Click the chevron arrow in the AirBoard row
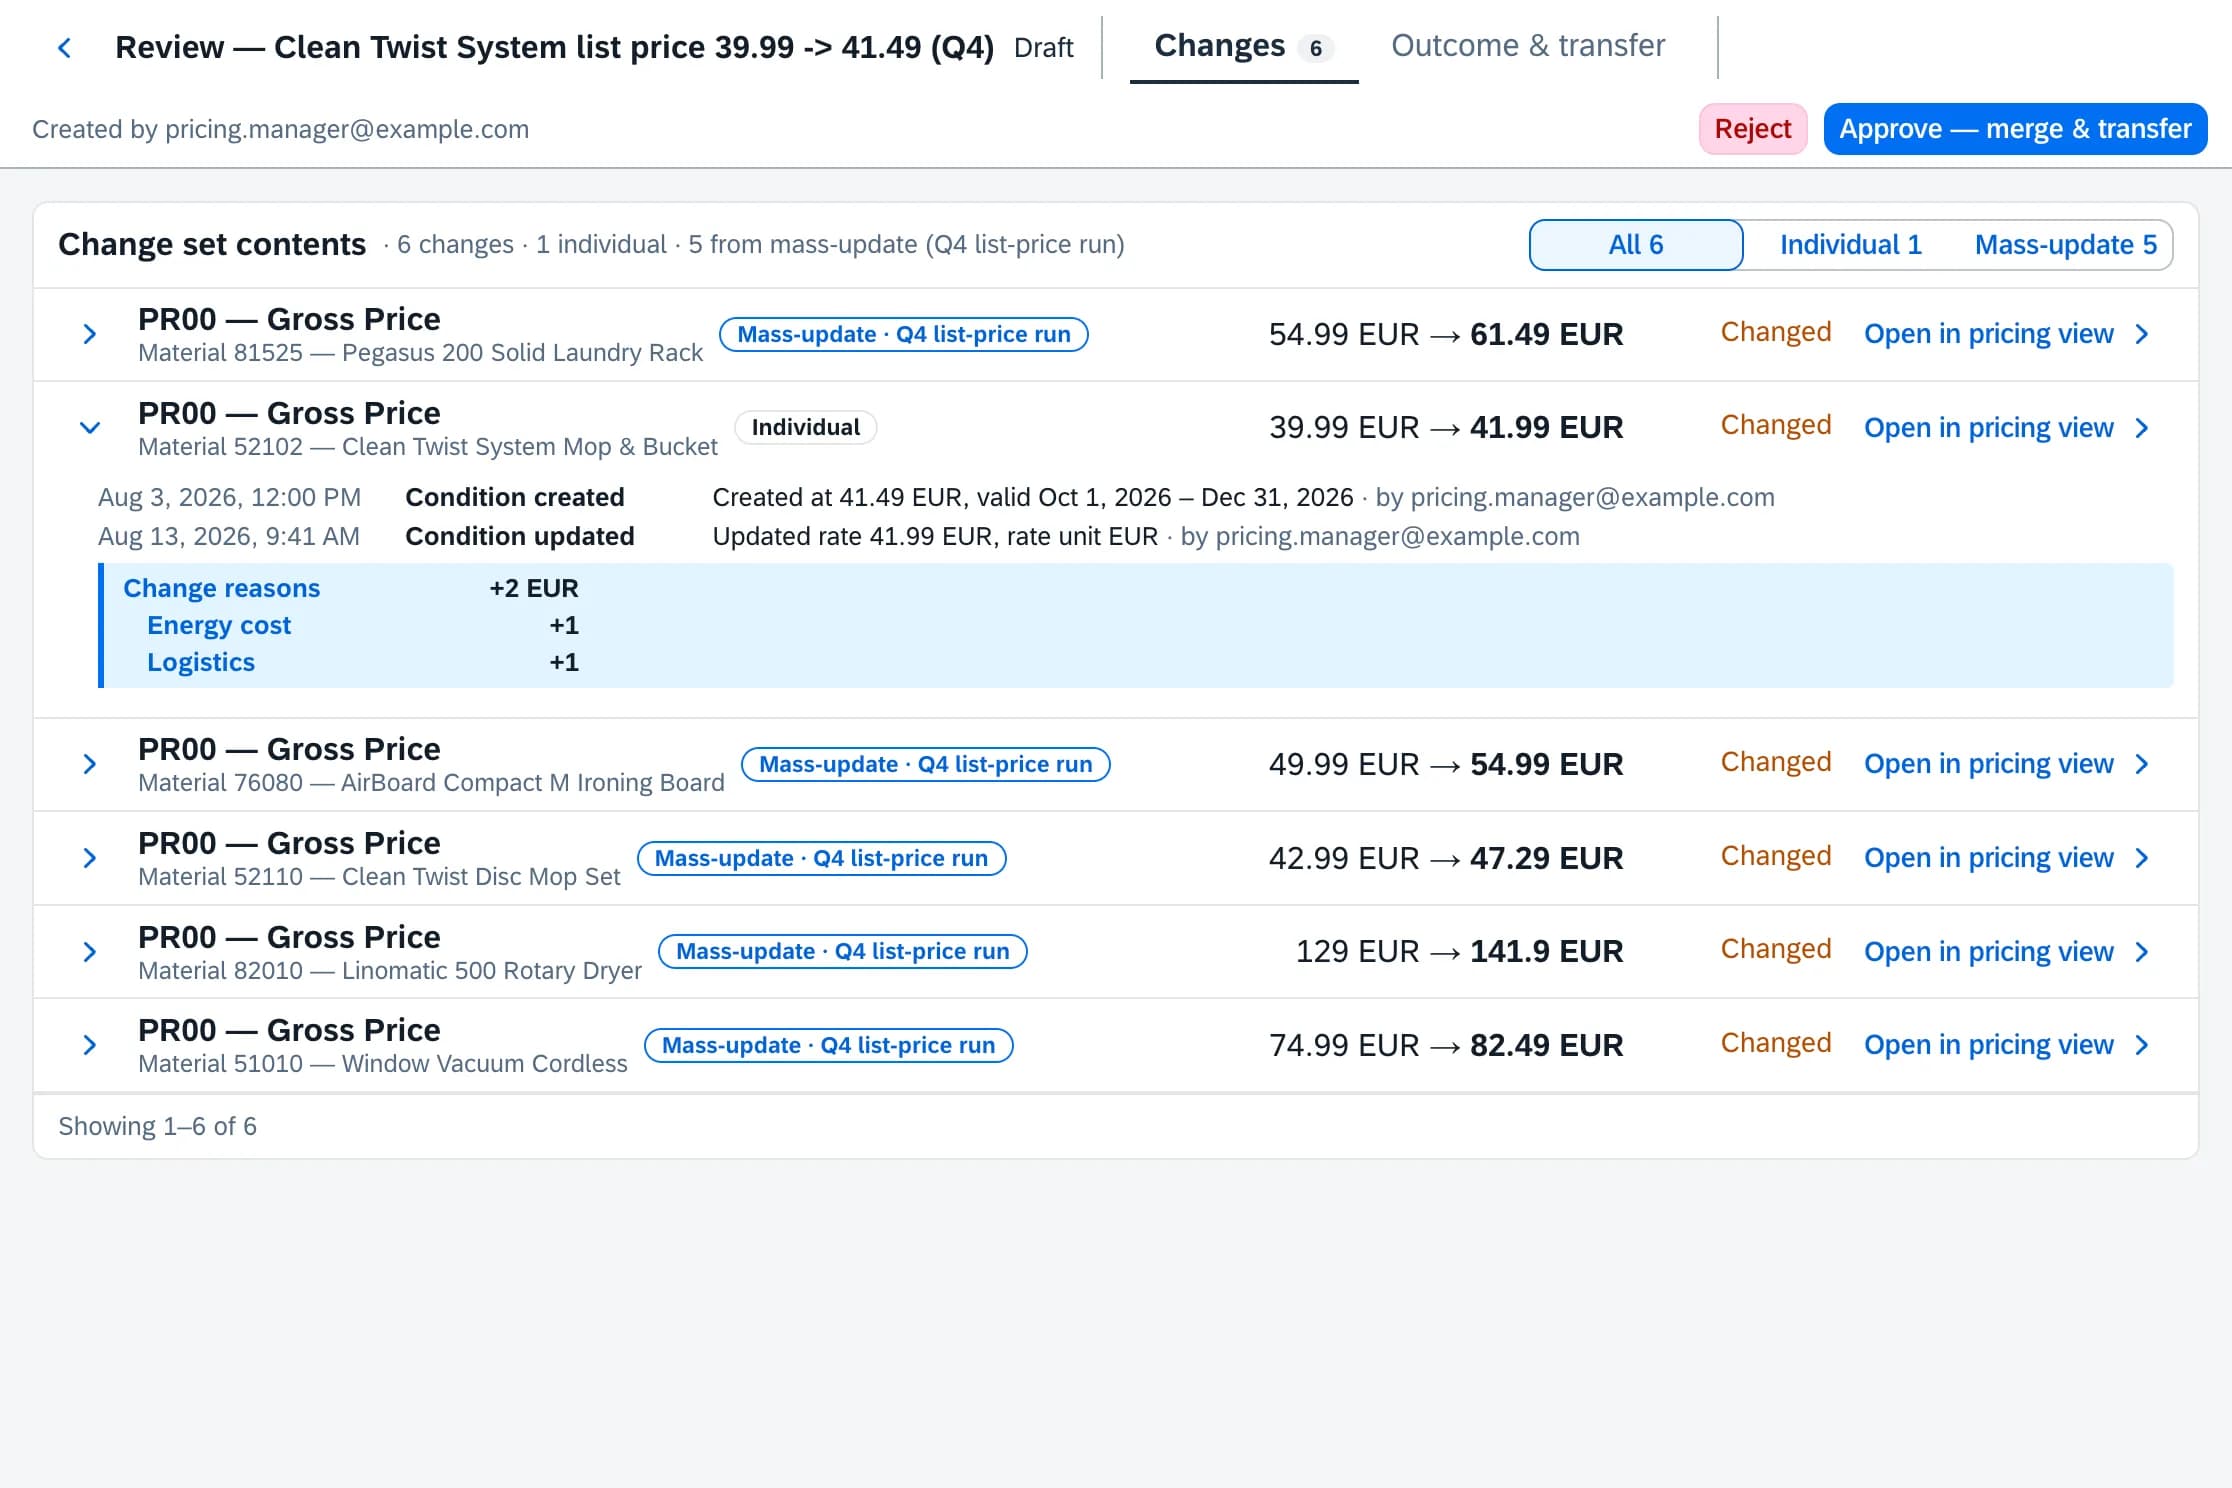The image size is (2232, 1488). (x=2142, y=764)
